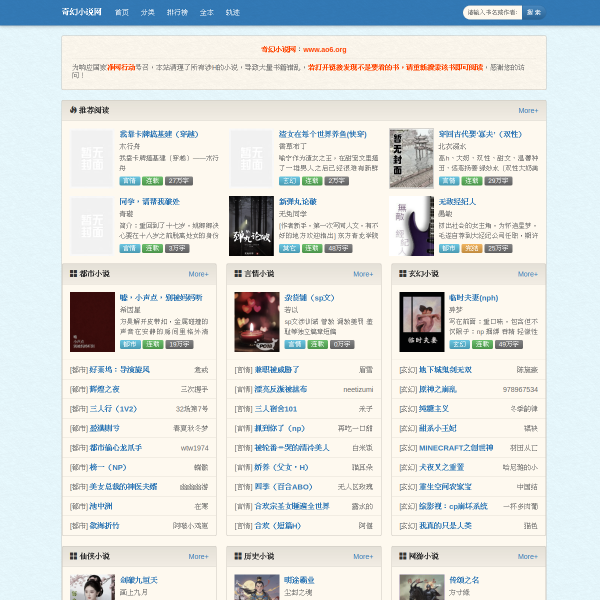The width and height of the screenshot is (600, 600).
Task: Open the 无敌经纪人 title link
Action: pos(457,202)
